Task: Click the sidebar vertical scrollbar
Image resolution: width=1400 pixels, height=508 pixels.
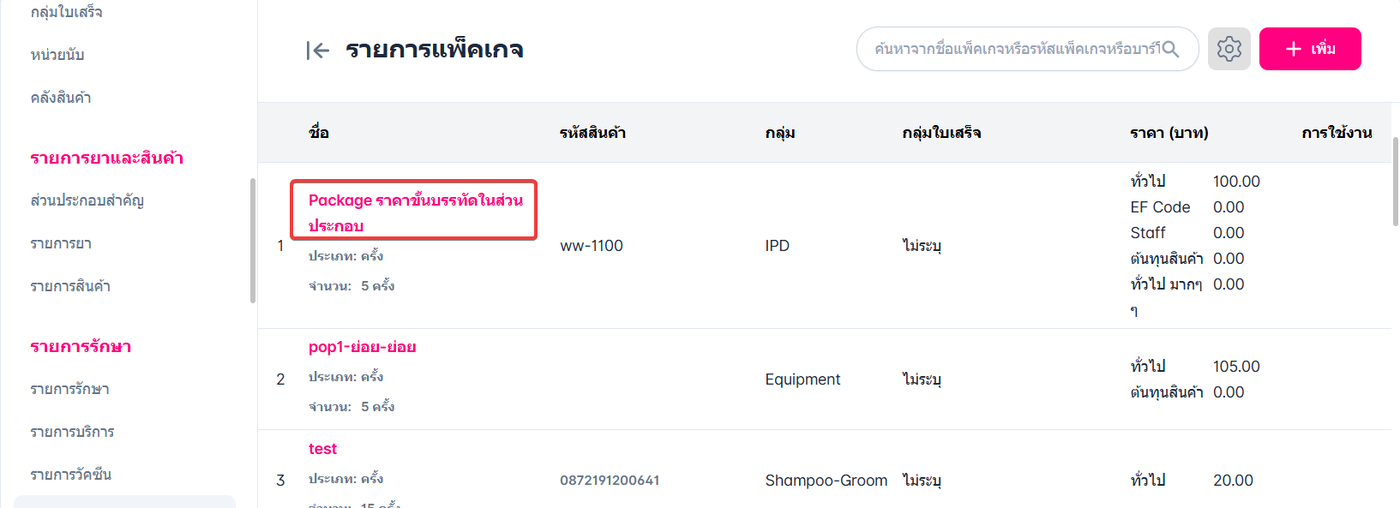Action: click(252, 240)
